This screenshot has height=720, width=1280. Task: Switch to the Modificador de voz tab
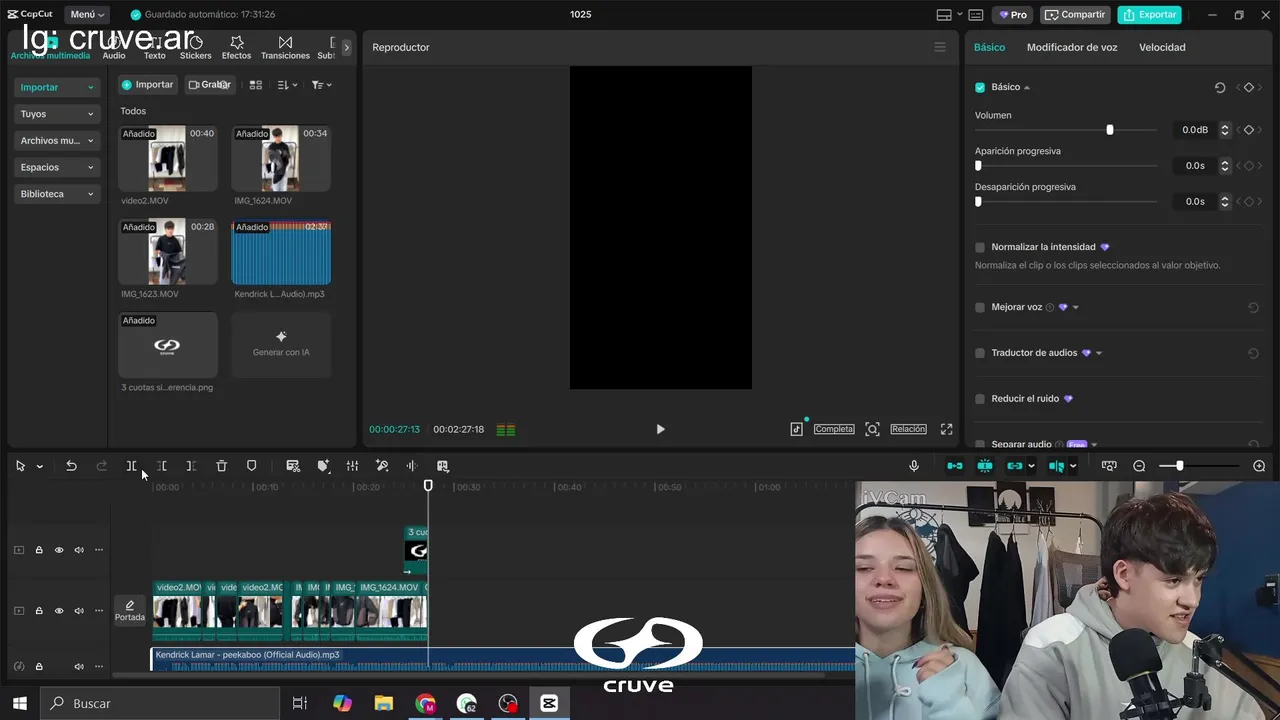click(x=1072, y=47)
